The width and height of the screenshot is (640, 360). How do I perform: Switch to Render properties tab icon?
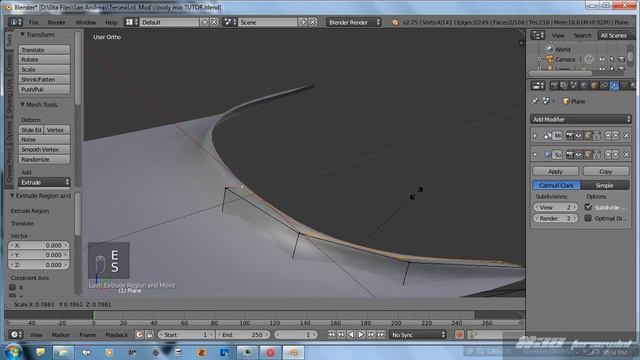[554, 85]
